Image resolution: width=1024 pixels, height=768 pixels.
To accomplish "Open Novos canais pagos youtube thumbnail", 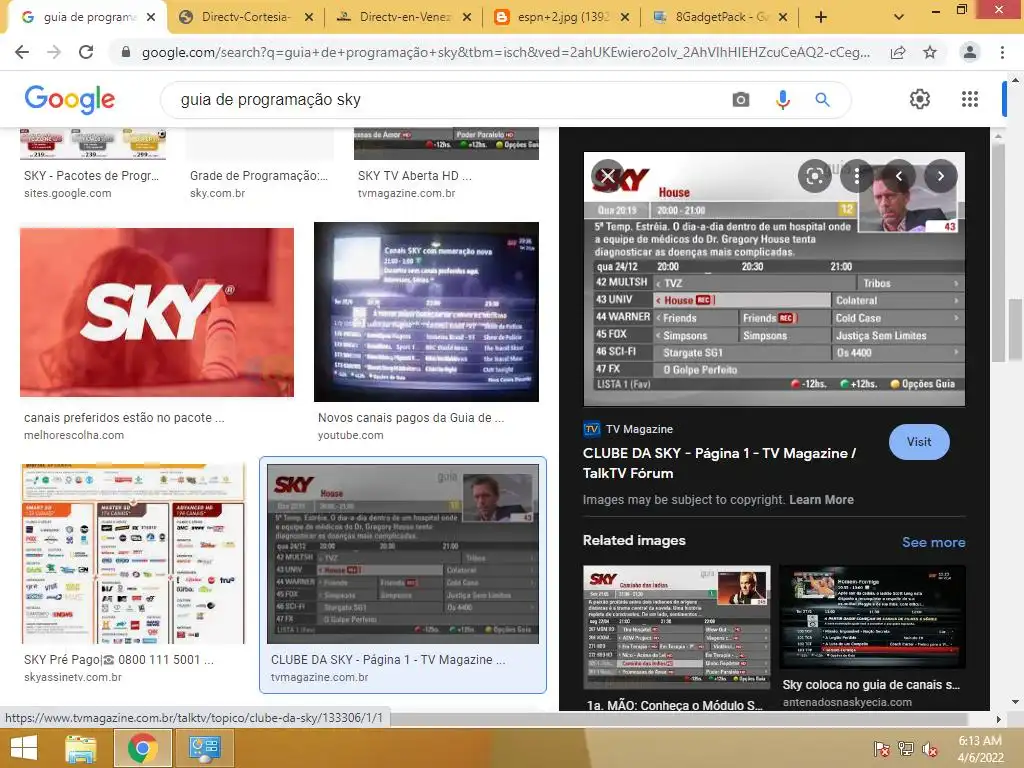I will point(426,312).
